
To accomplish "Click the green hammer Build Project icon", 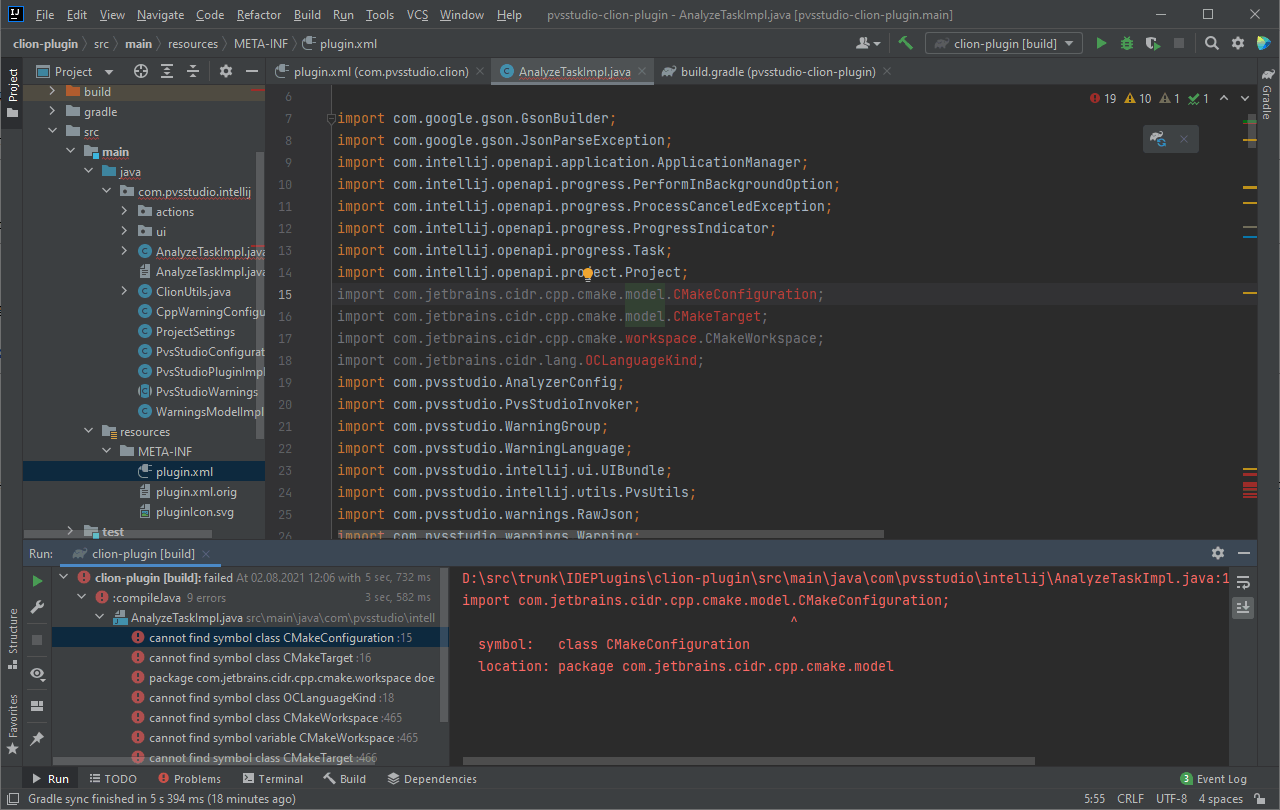I will pyautogui.click(x=905, y=43).
